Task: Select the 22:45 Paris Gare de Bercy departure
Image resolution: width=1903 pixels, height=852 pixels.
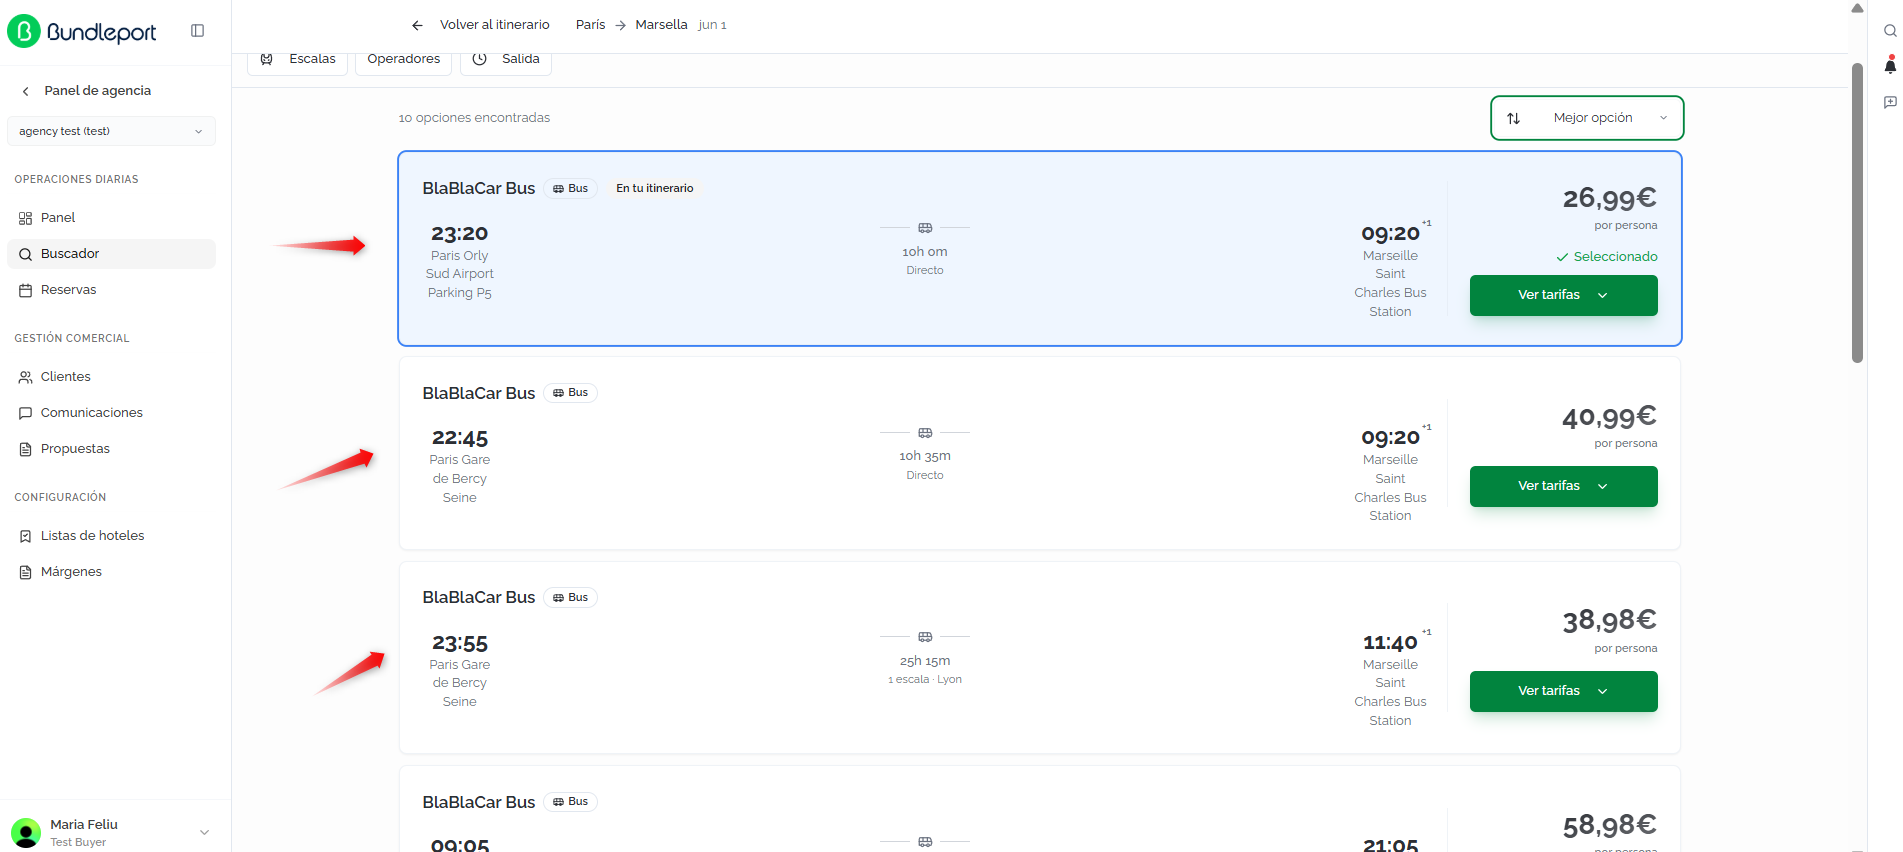Action: [460, 438]
